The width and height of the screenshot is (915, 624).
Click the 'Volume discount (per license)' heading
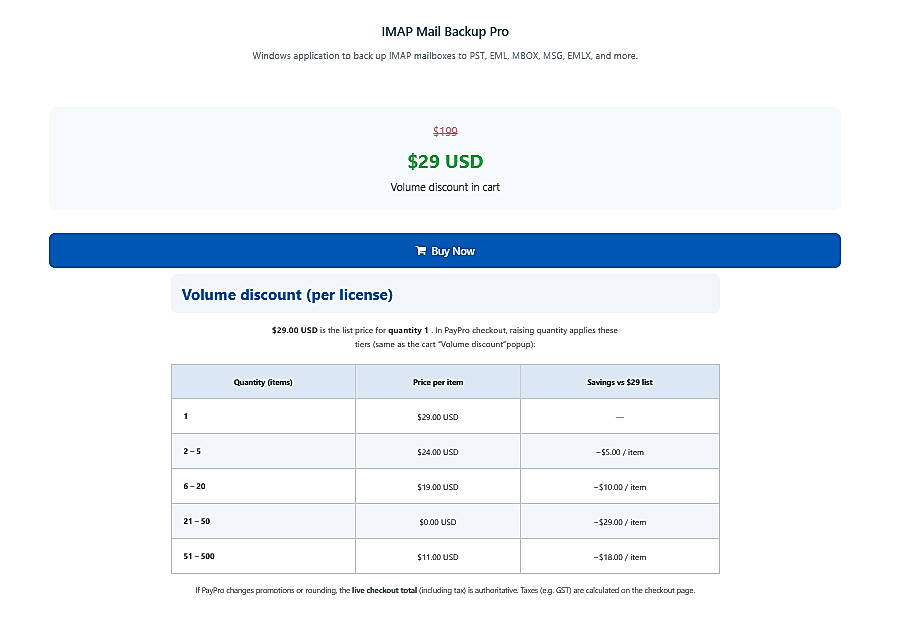click(287, 295)
